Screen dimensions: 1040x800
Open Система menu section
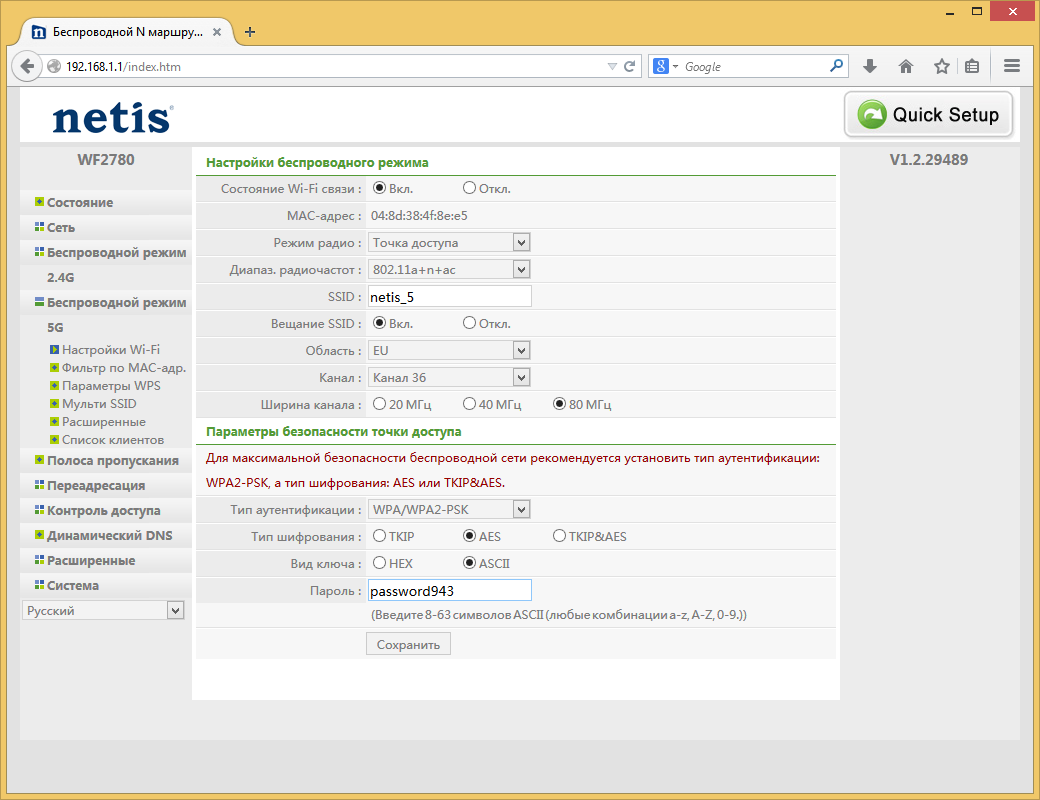tap(72, 586)
